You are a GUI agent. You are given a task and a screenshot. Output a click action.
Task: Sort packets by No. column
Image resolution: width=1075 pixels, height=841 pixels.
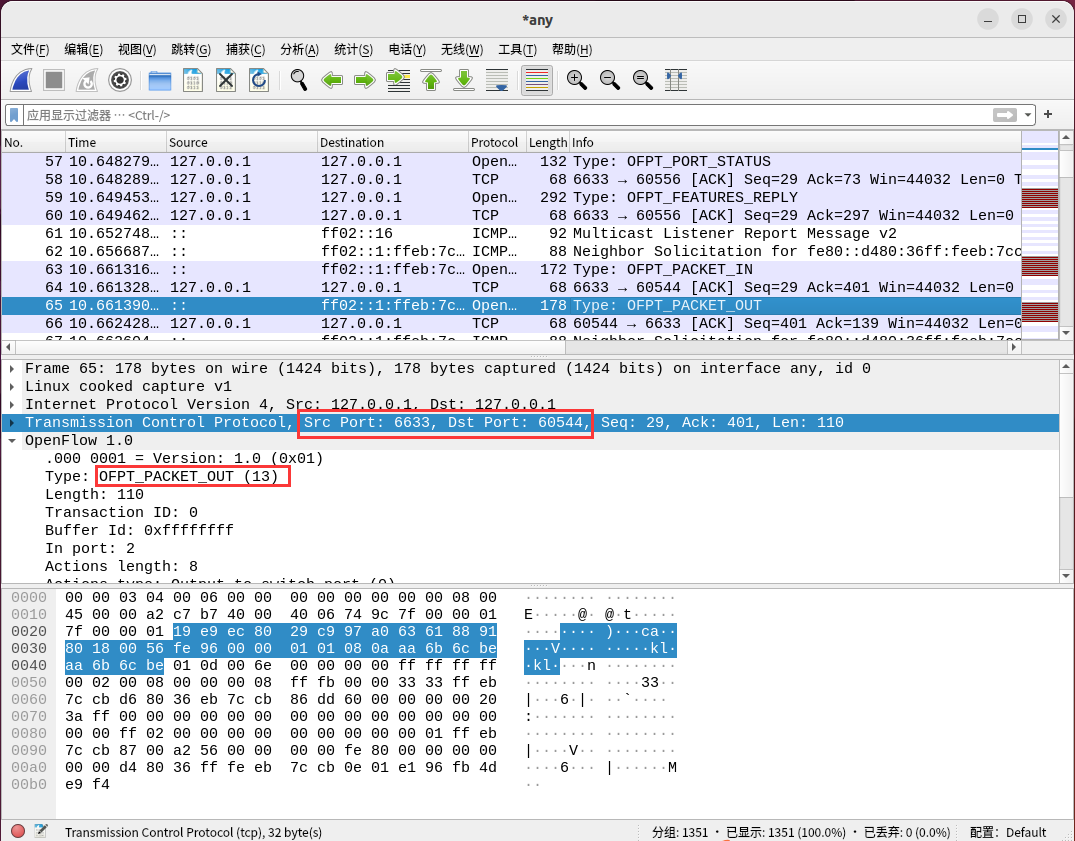click(x=33, y=143)
